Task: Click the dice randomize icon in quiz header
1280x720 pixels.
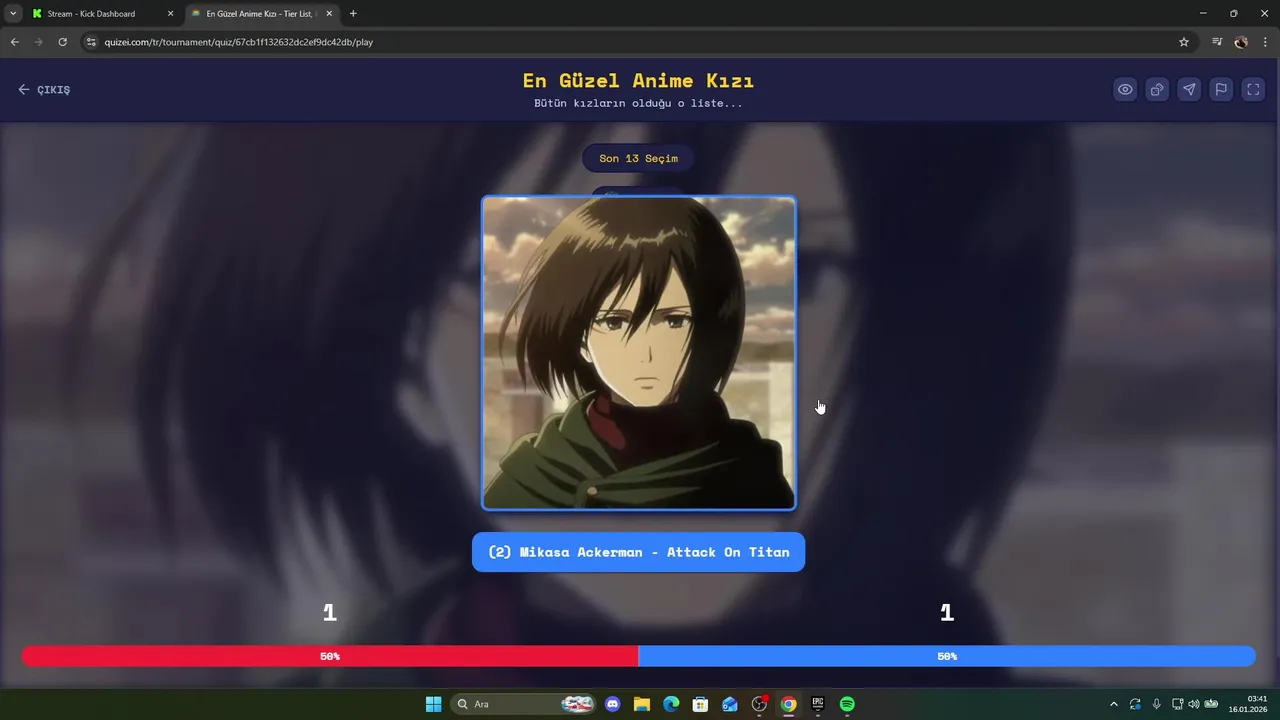Action: 1157,89
